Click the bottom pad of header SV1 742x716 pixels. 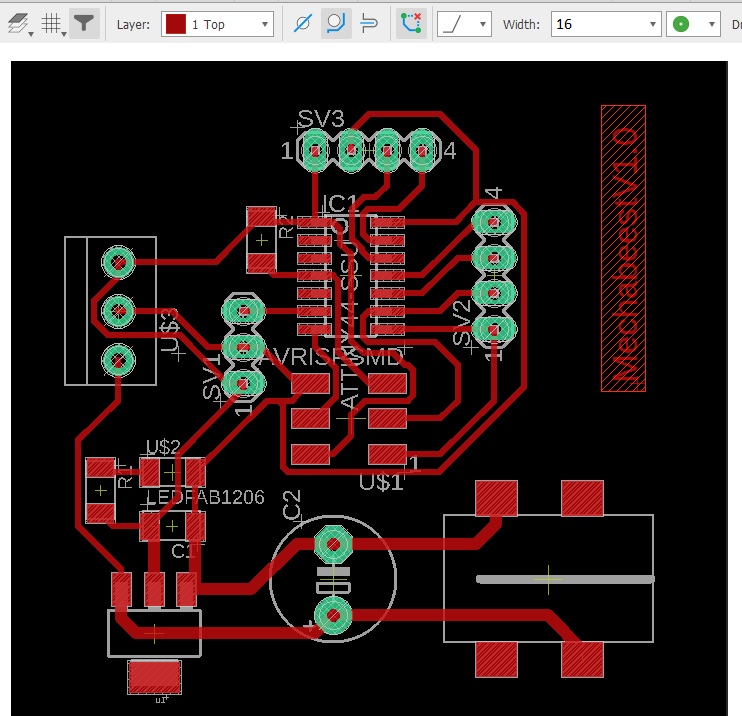[x=243, y=383]
